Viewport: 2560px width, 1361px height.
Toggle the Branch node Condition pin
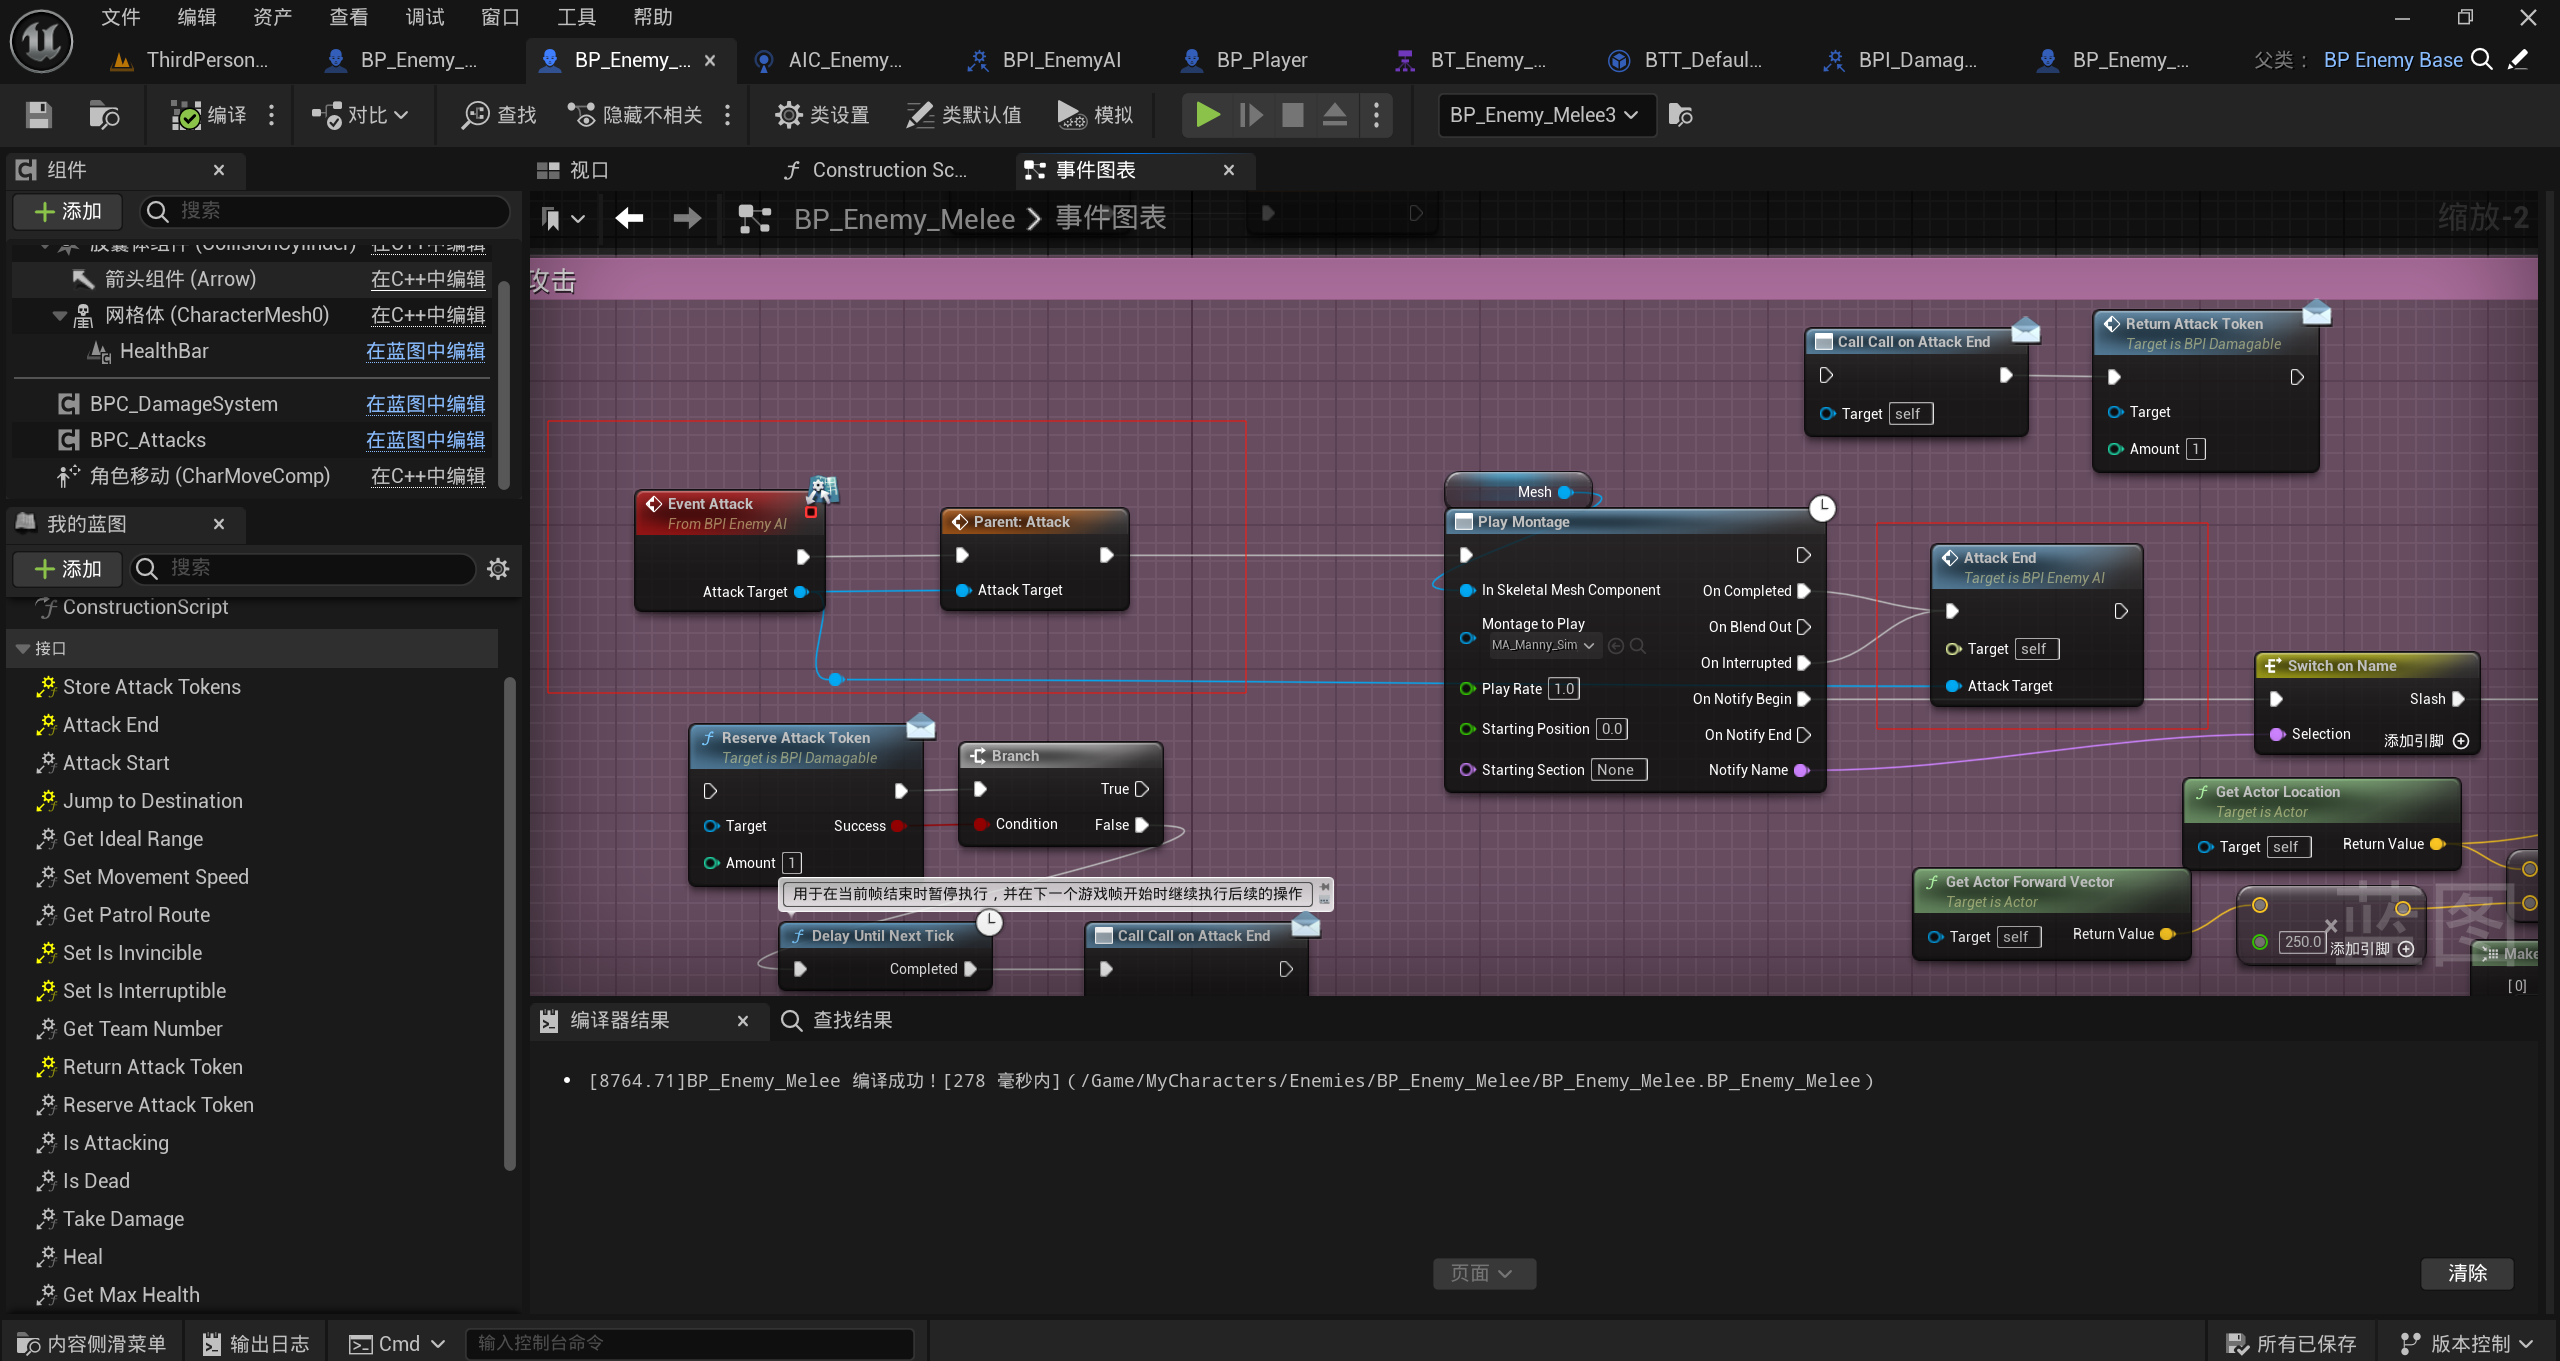pyautogui.click(x=981, y=825)
